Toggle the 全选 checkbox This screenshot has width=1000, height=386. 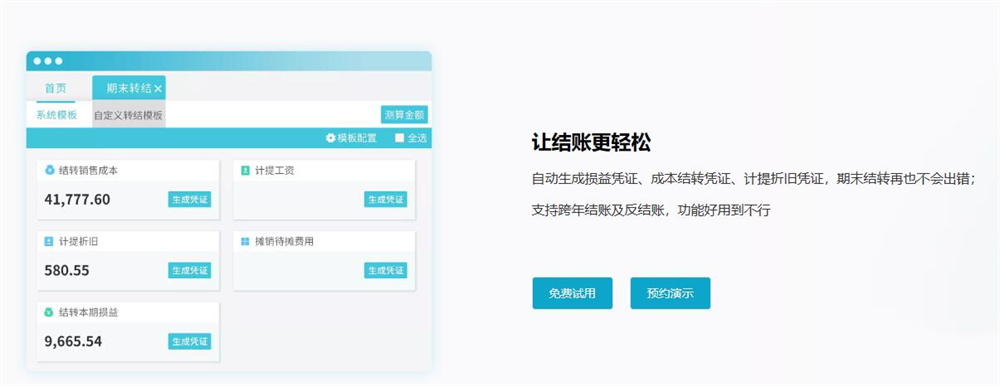click(399, 138)
